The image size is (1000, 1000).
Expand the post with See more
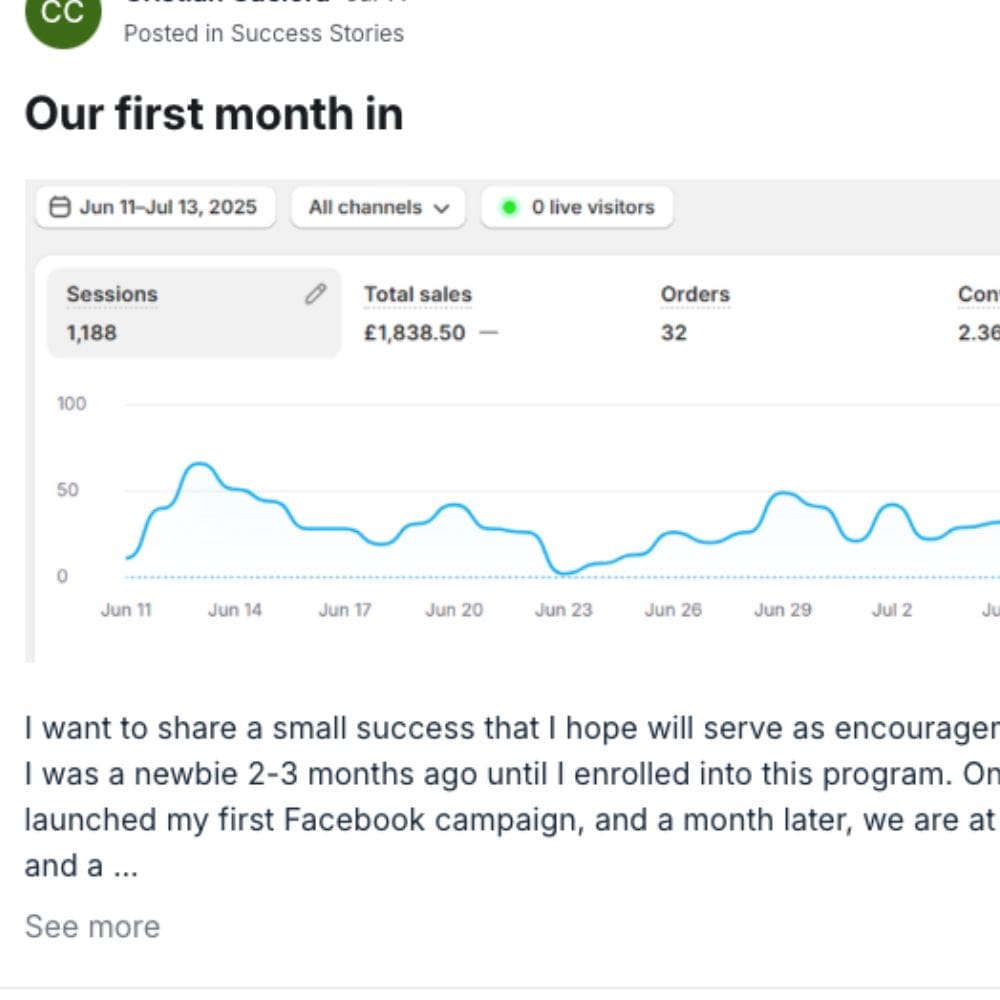tap(92, 927)
